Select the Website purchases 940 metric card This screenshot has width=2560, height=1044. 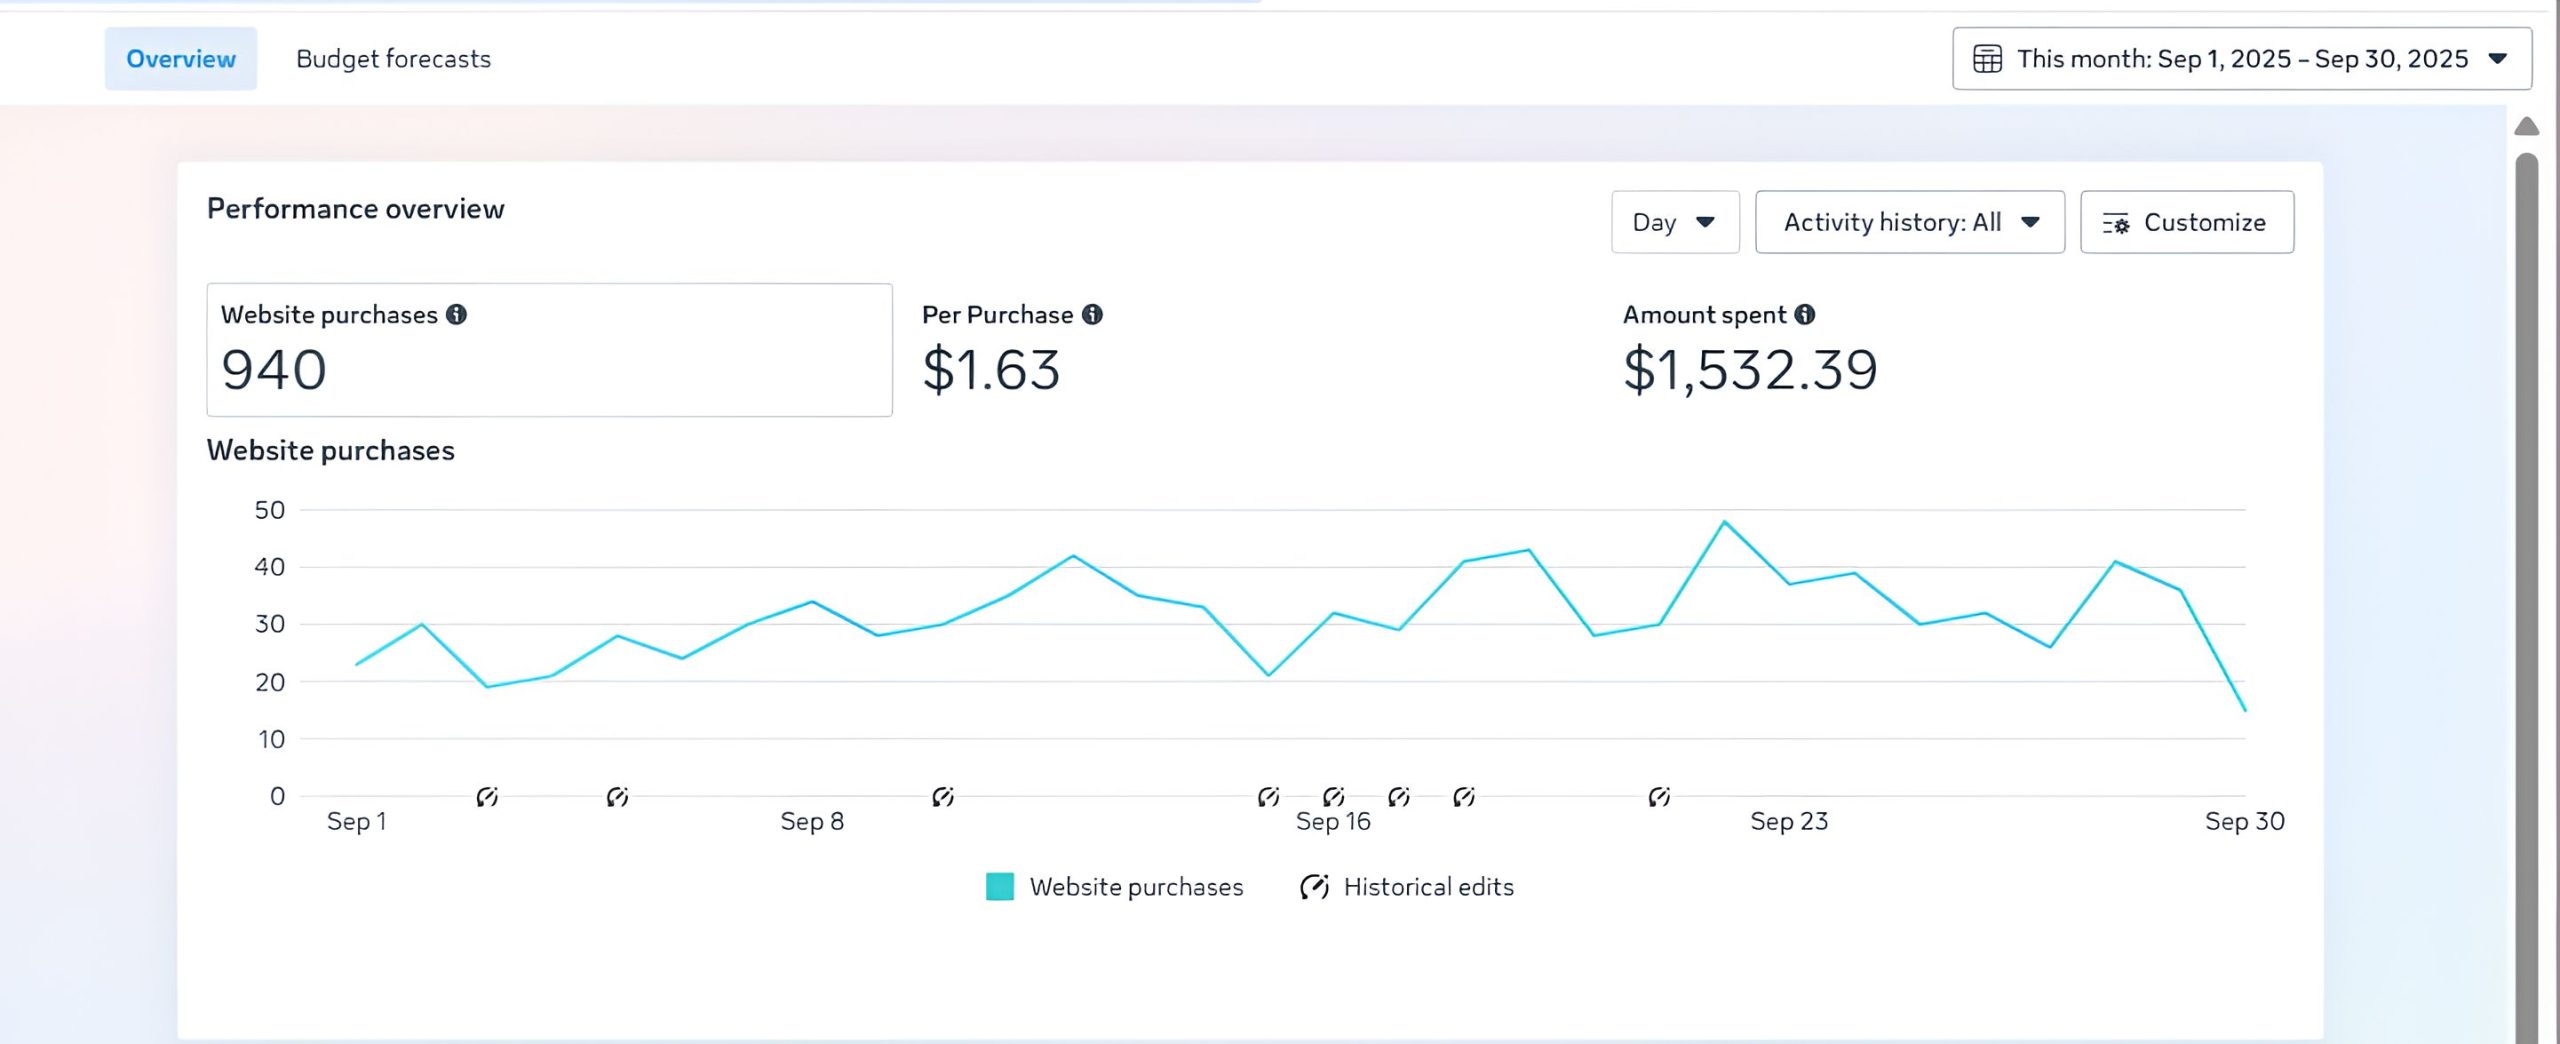click(549, 350)
